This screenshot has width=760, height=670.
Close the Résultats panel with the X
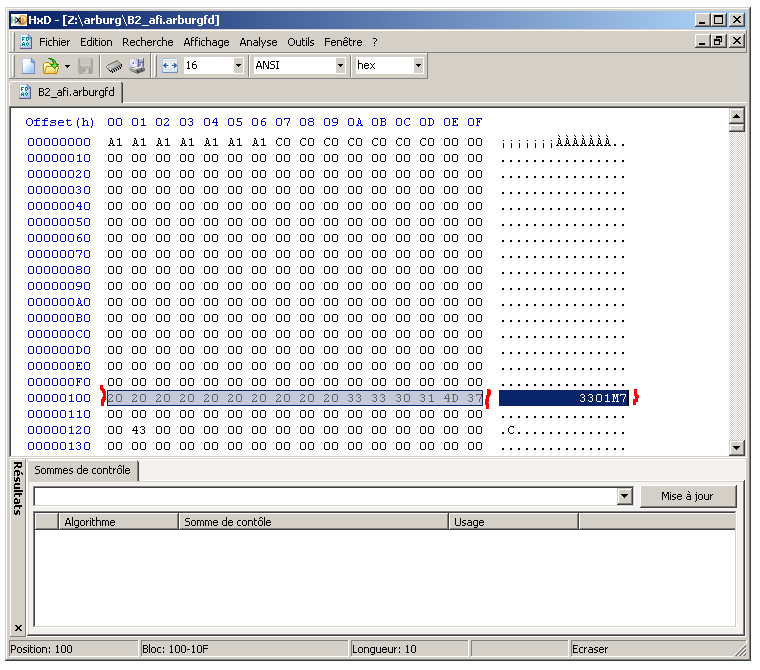click(x=18, y=628)
